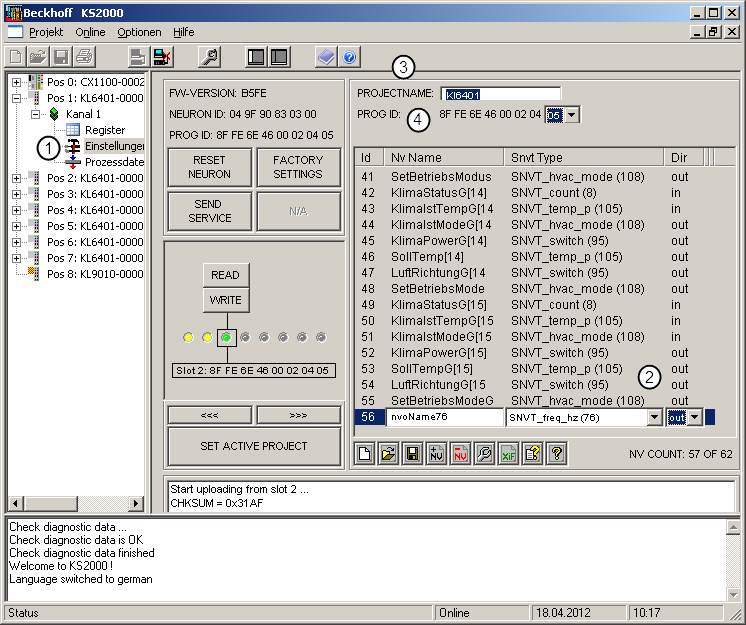Click the blue question mark help icon
746x625 pixels.
pos(349,57)
